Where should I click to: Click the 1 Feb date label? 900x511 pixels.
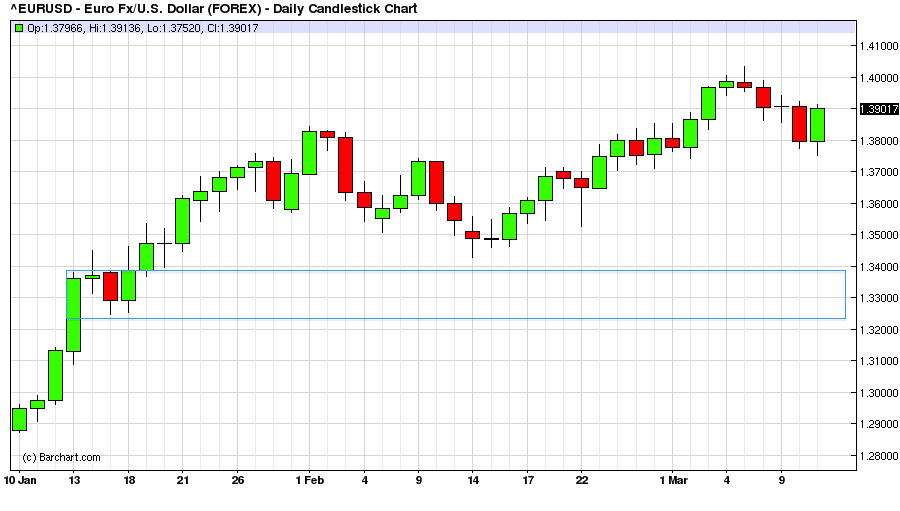coord(309,480)
